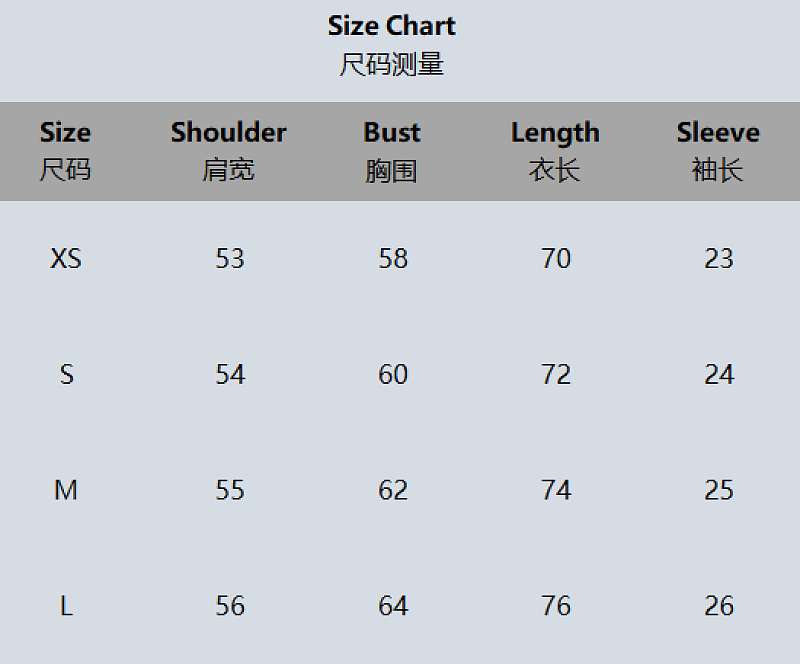The image size is (800, 664).
Task: Click the Size Chart title text
Action: coord(391,26)
